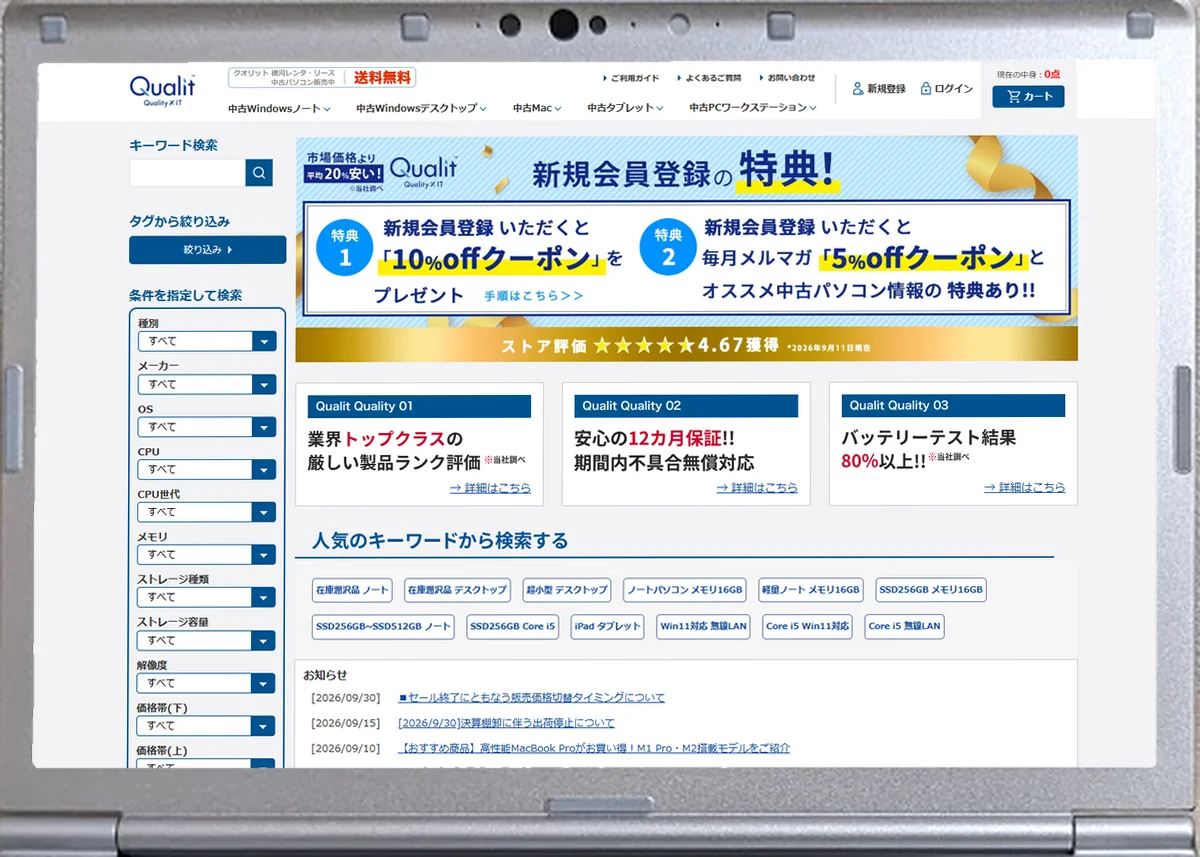
Task: Open the ストレージ種類 dropdown
Action: coord(207,597)
